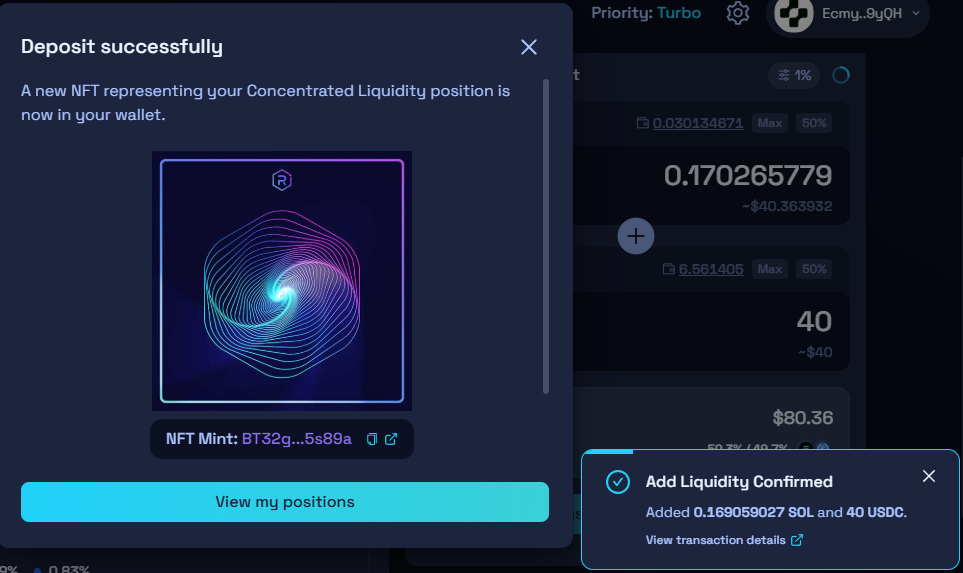Click the plus icon between token inputs

636,236
